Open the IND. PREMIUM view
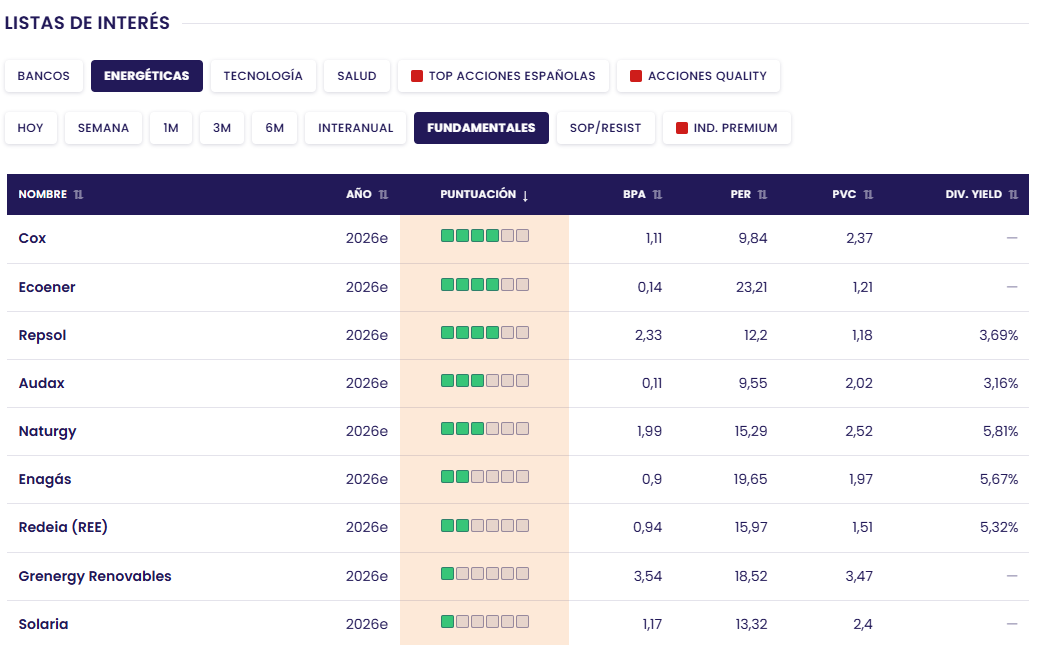The image size is (1050, 645). coord(727,128)
